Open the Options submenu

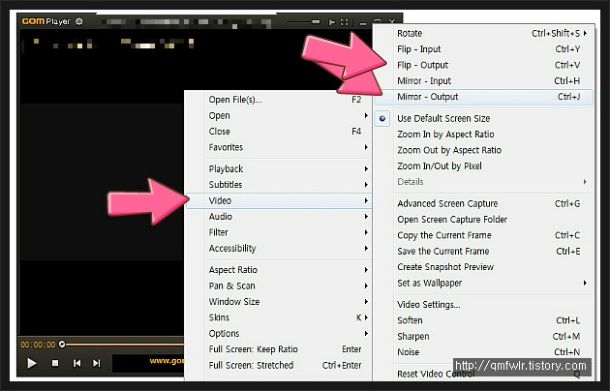click(x=279, y=333)
